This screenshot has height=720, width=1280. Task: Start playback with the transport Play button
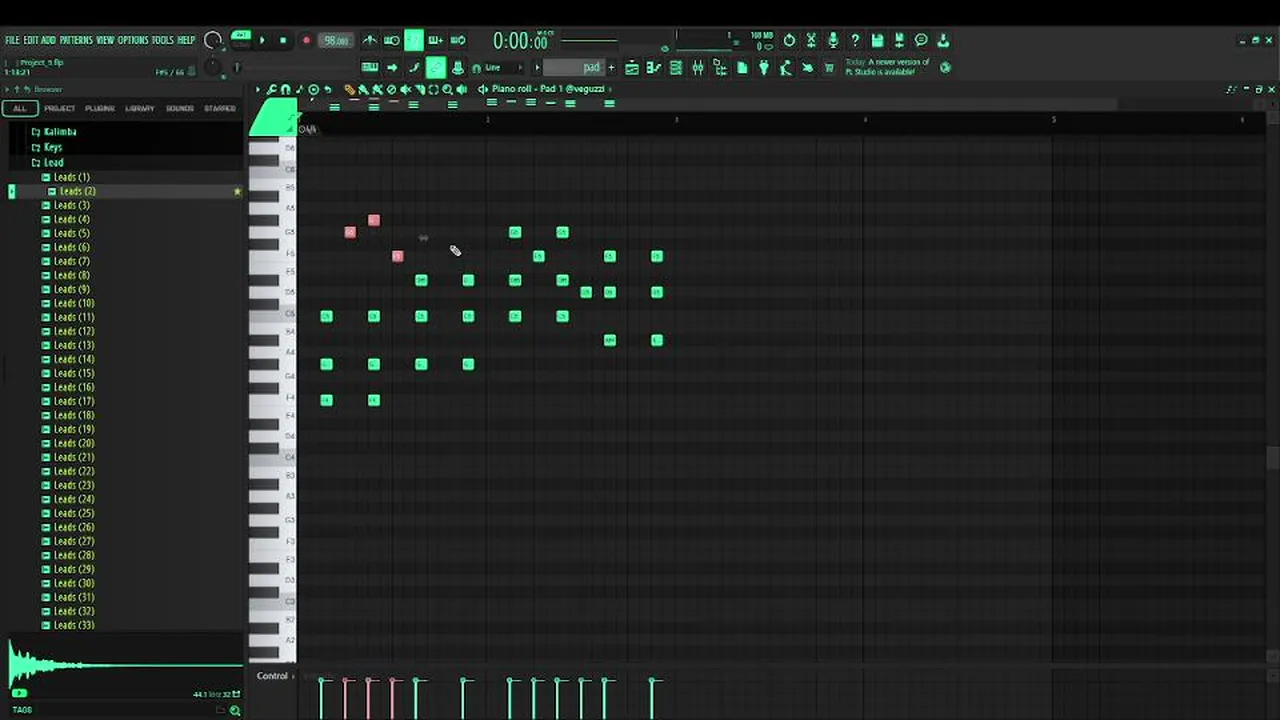262,41
